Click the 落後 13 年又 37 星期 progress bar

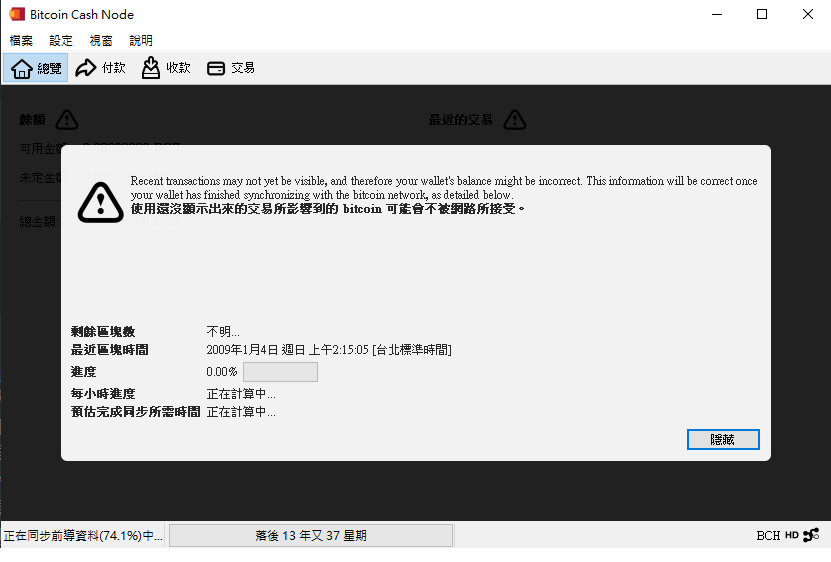coord(311,535)
